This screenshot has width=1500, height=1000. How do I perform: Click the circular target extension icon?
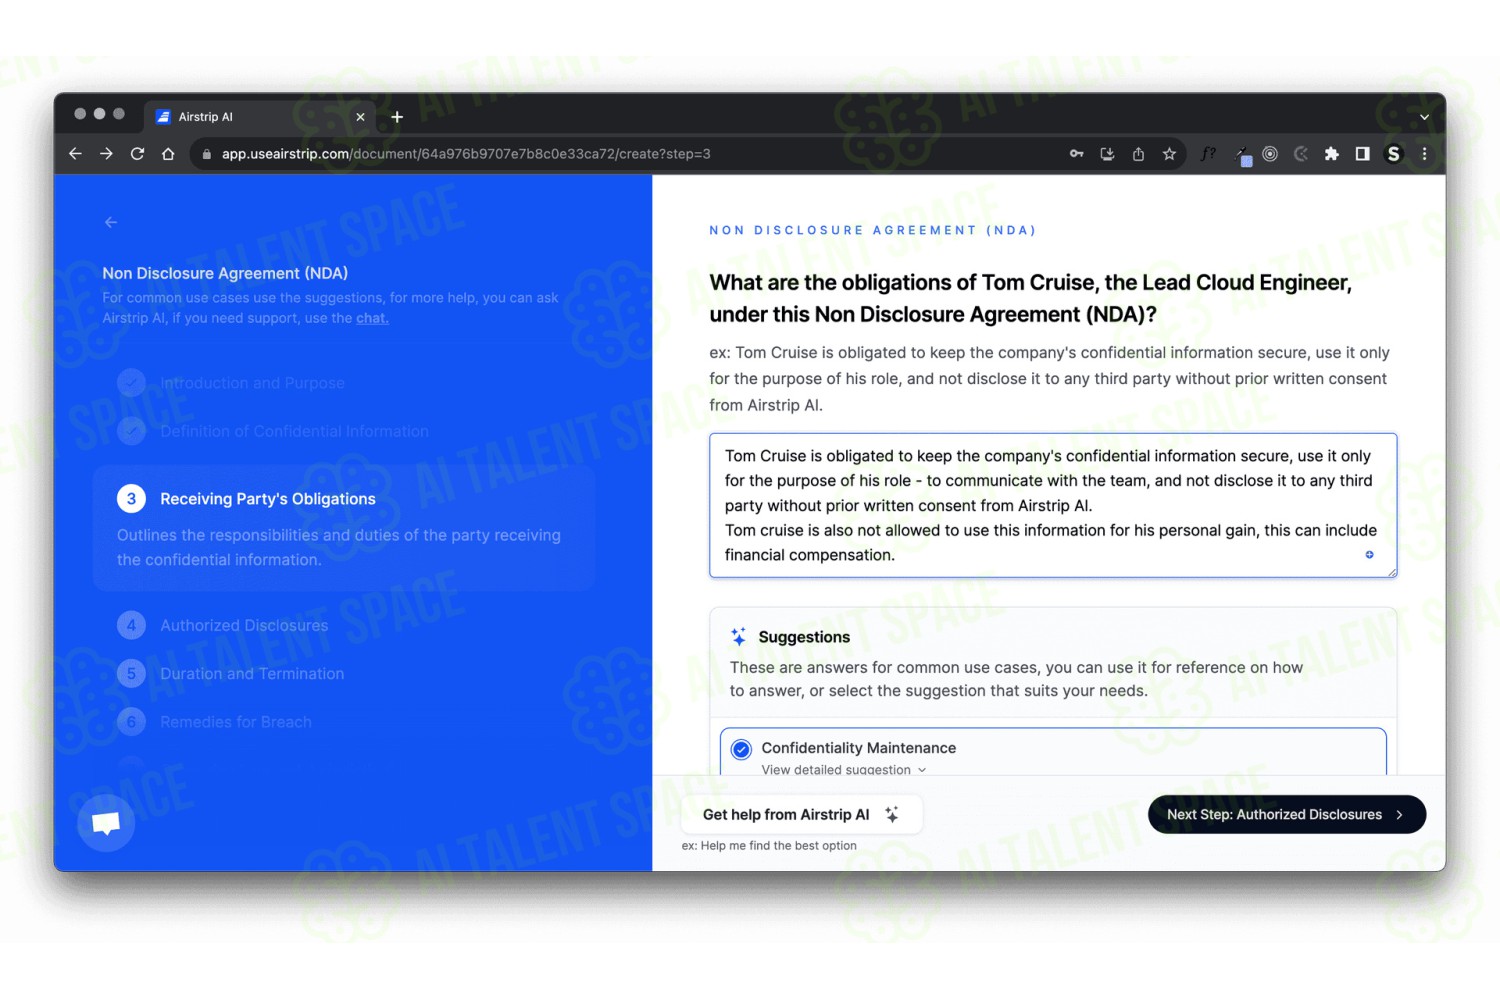click(1270, 154)
